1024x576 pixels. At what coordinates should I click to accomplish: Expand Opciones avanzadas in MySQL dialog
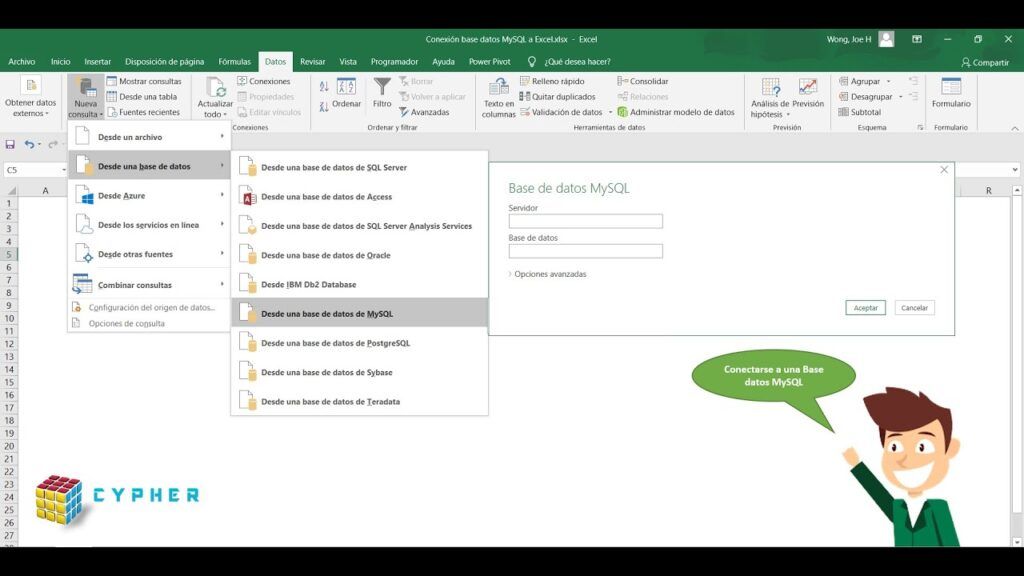pyautogui.click(x=547, y=274)
